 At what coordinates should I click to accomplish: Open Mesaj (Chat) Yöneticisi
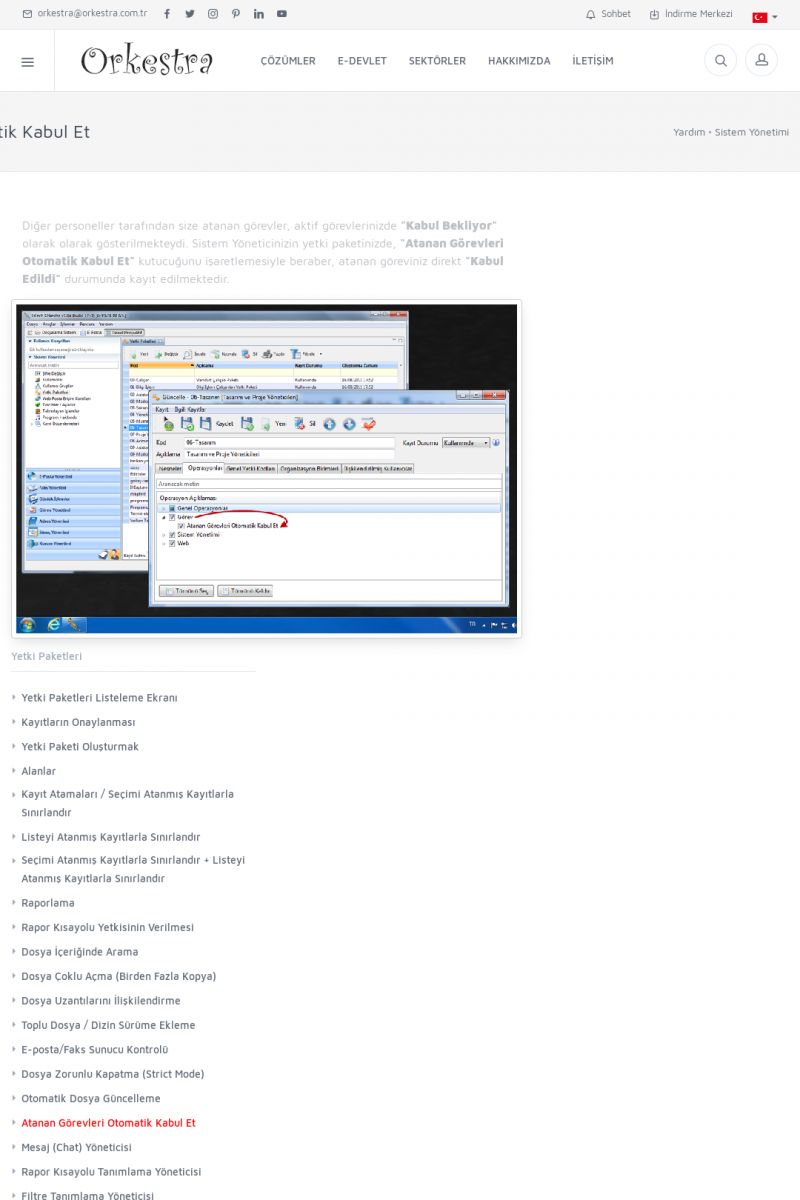77,1147
